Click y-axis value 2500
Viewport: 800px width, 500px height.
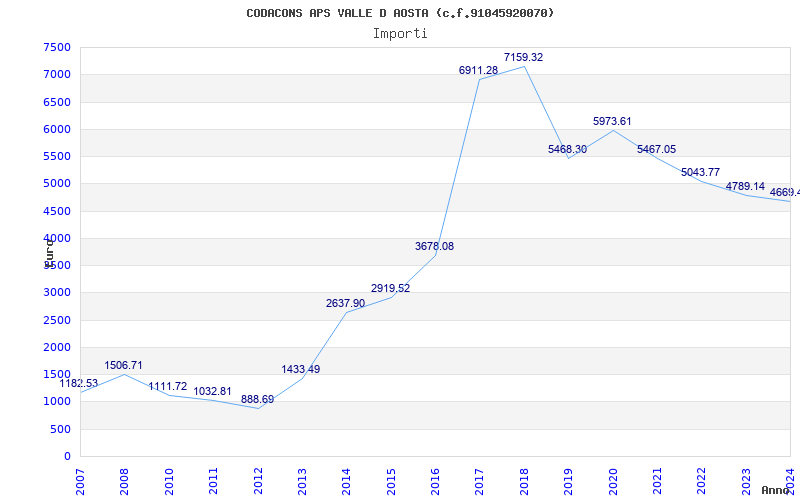click(57, 320)
